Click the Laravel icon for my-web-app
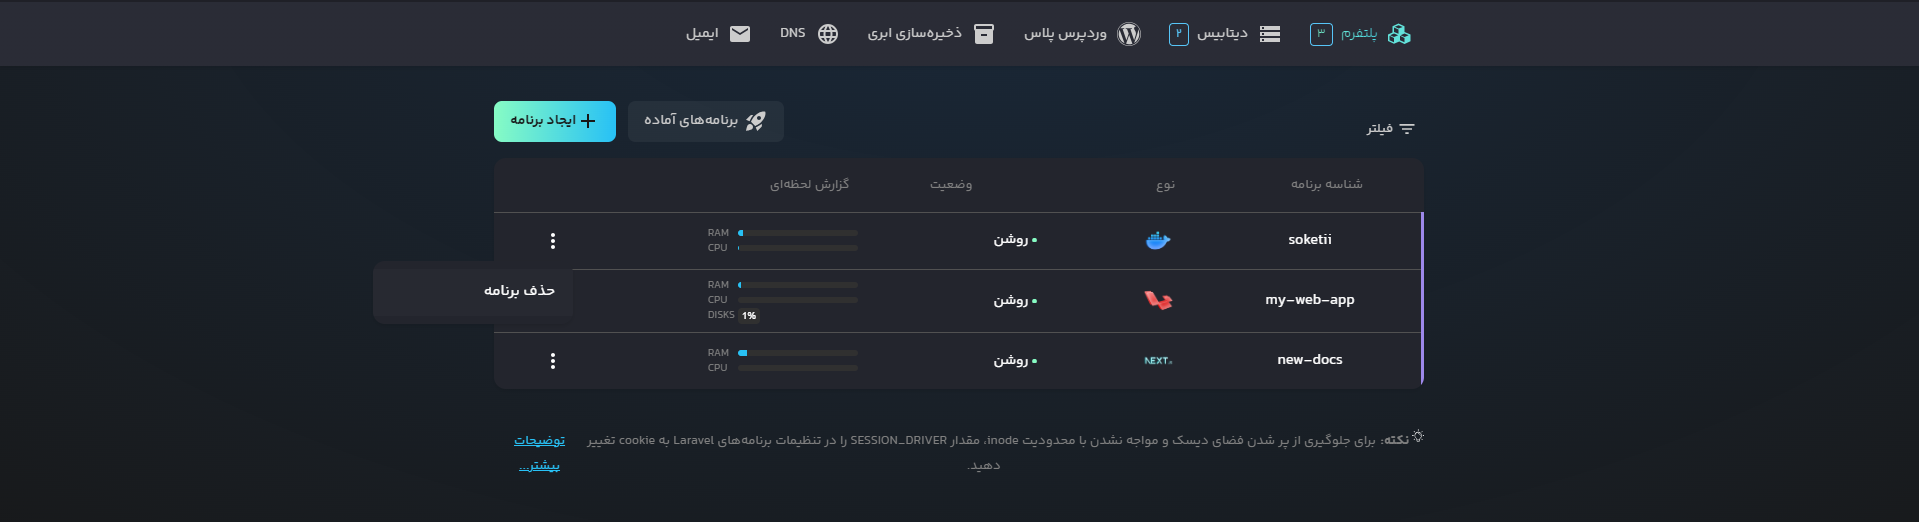This screenshot has height=522, width=1919. (1158, 300)
